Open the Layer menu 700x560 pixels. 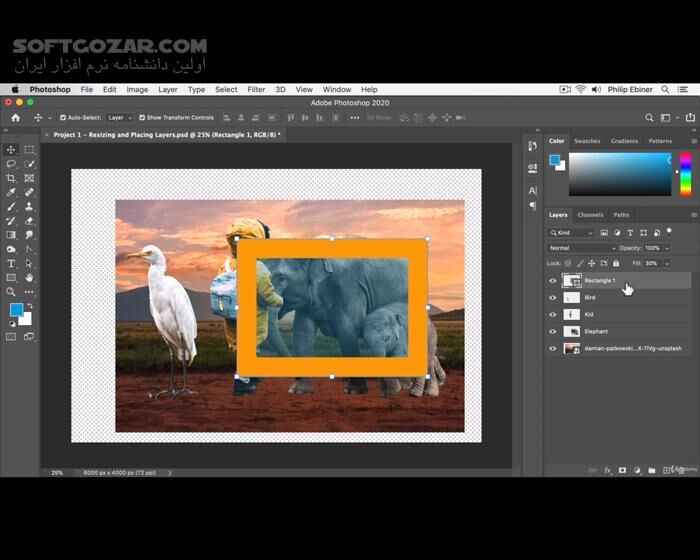tap(168, 89)
